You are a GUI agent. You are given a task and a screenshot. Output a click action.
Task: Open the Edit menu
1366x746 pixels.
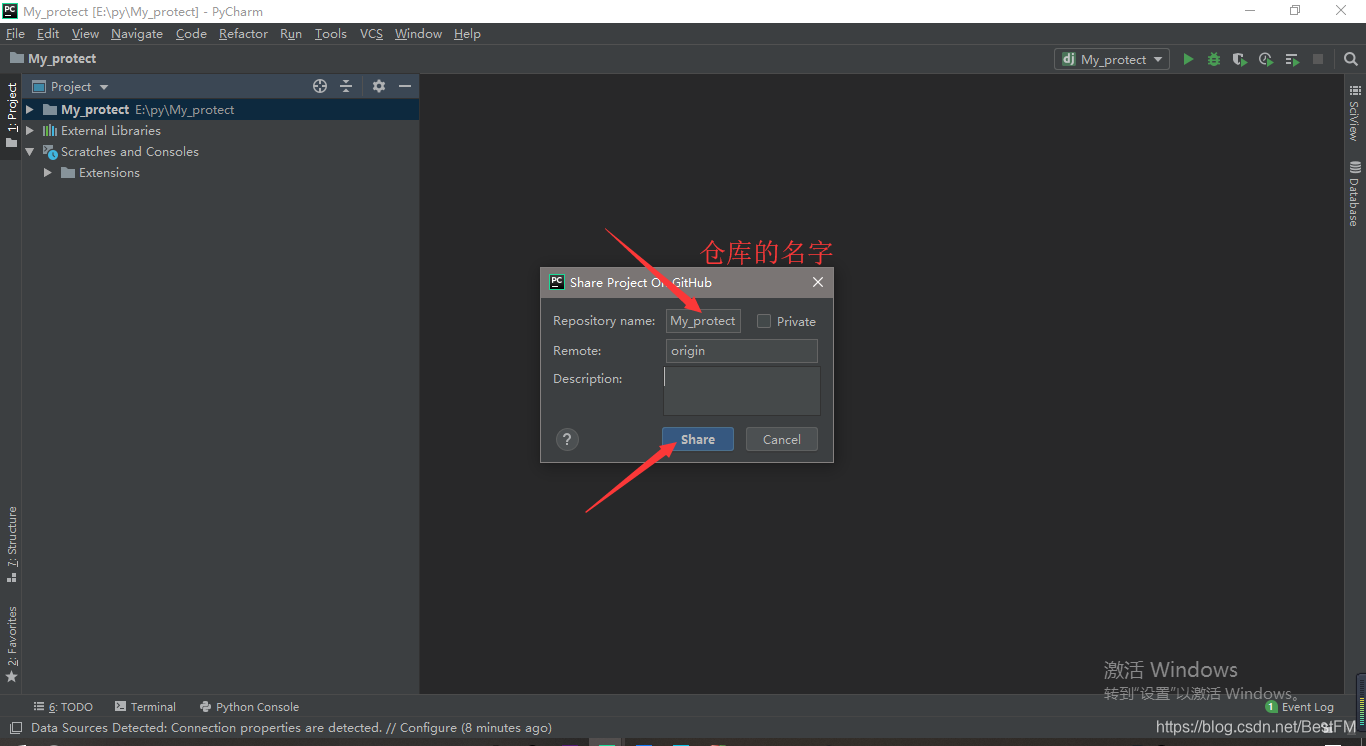(48, 34)
